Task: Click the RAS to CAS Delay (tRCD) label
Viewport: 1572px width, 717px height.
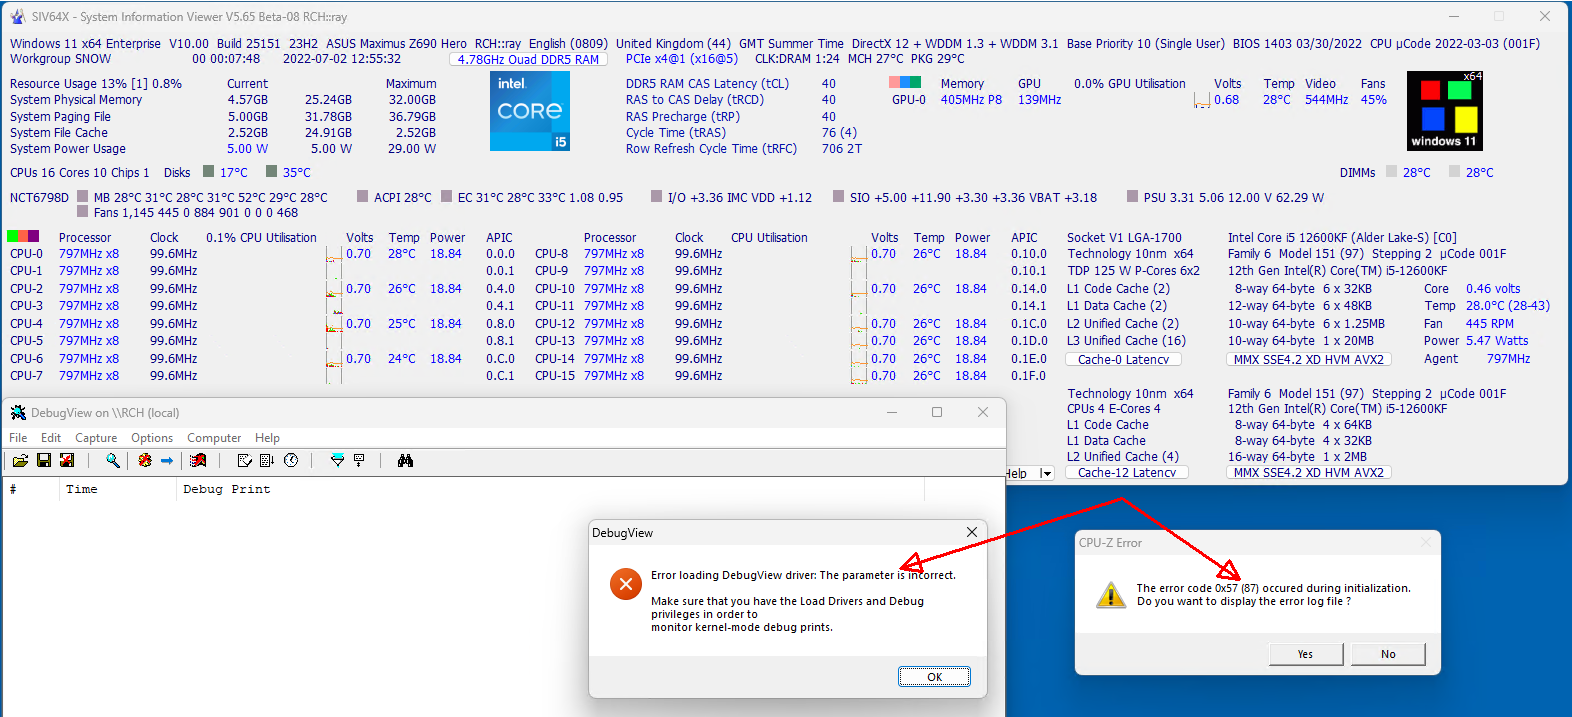Action: [x=695, y=100]
